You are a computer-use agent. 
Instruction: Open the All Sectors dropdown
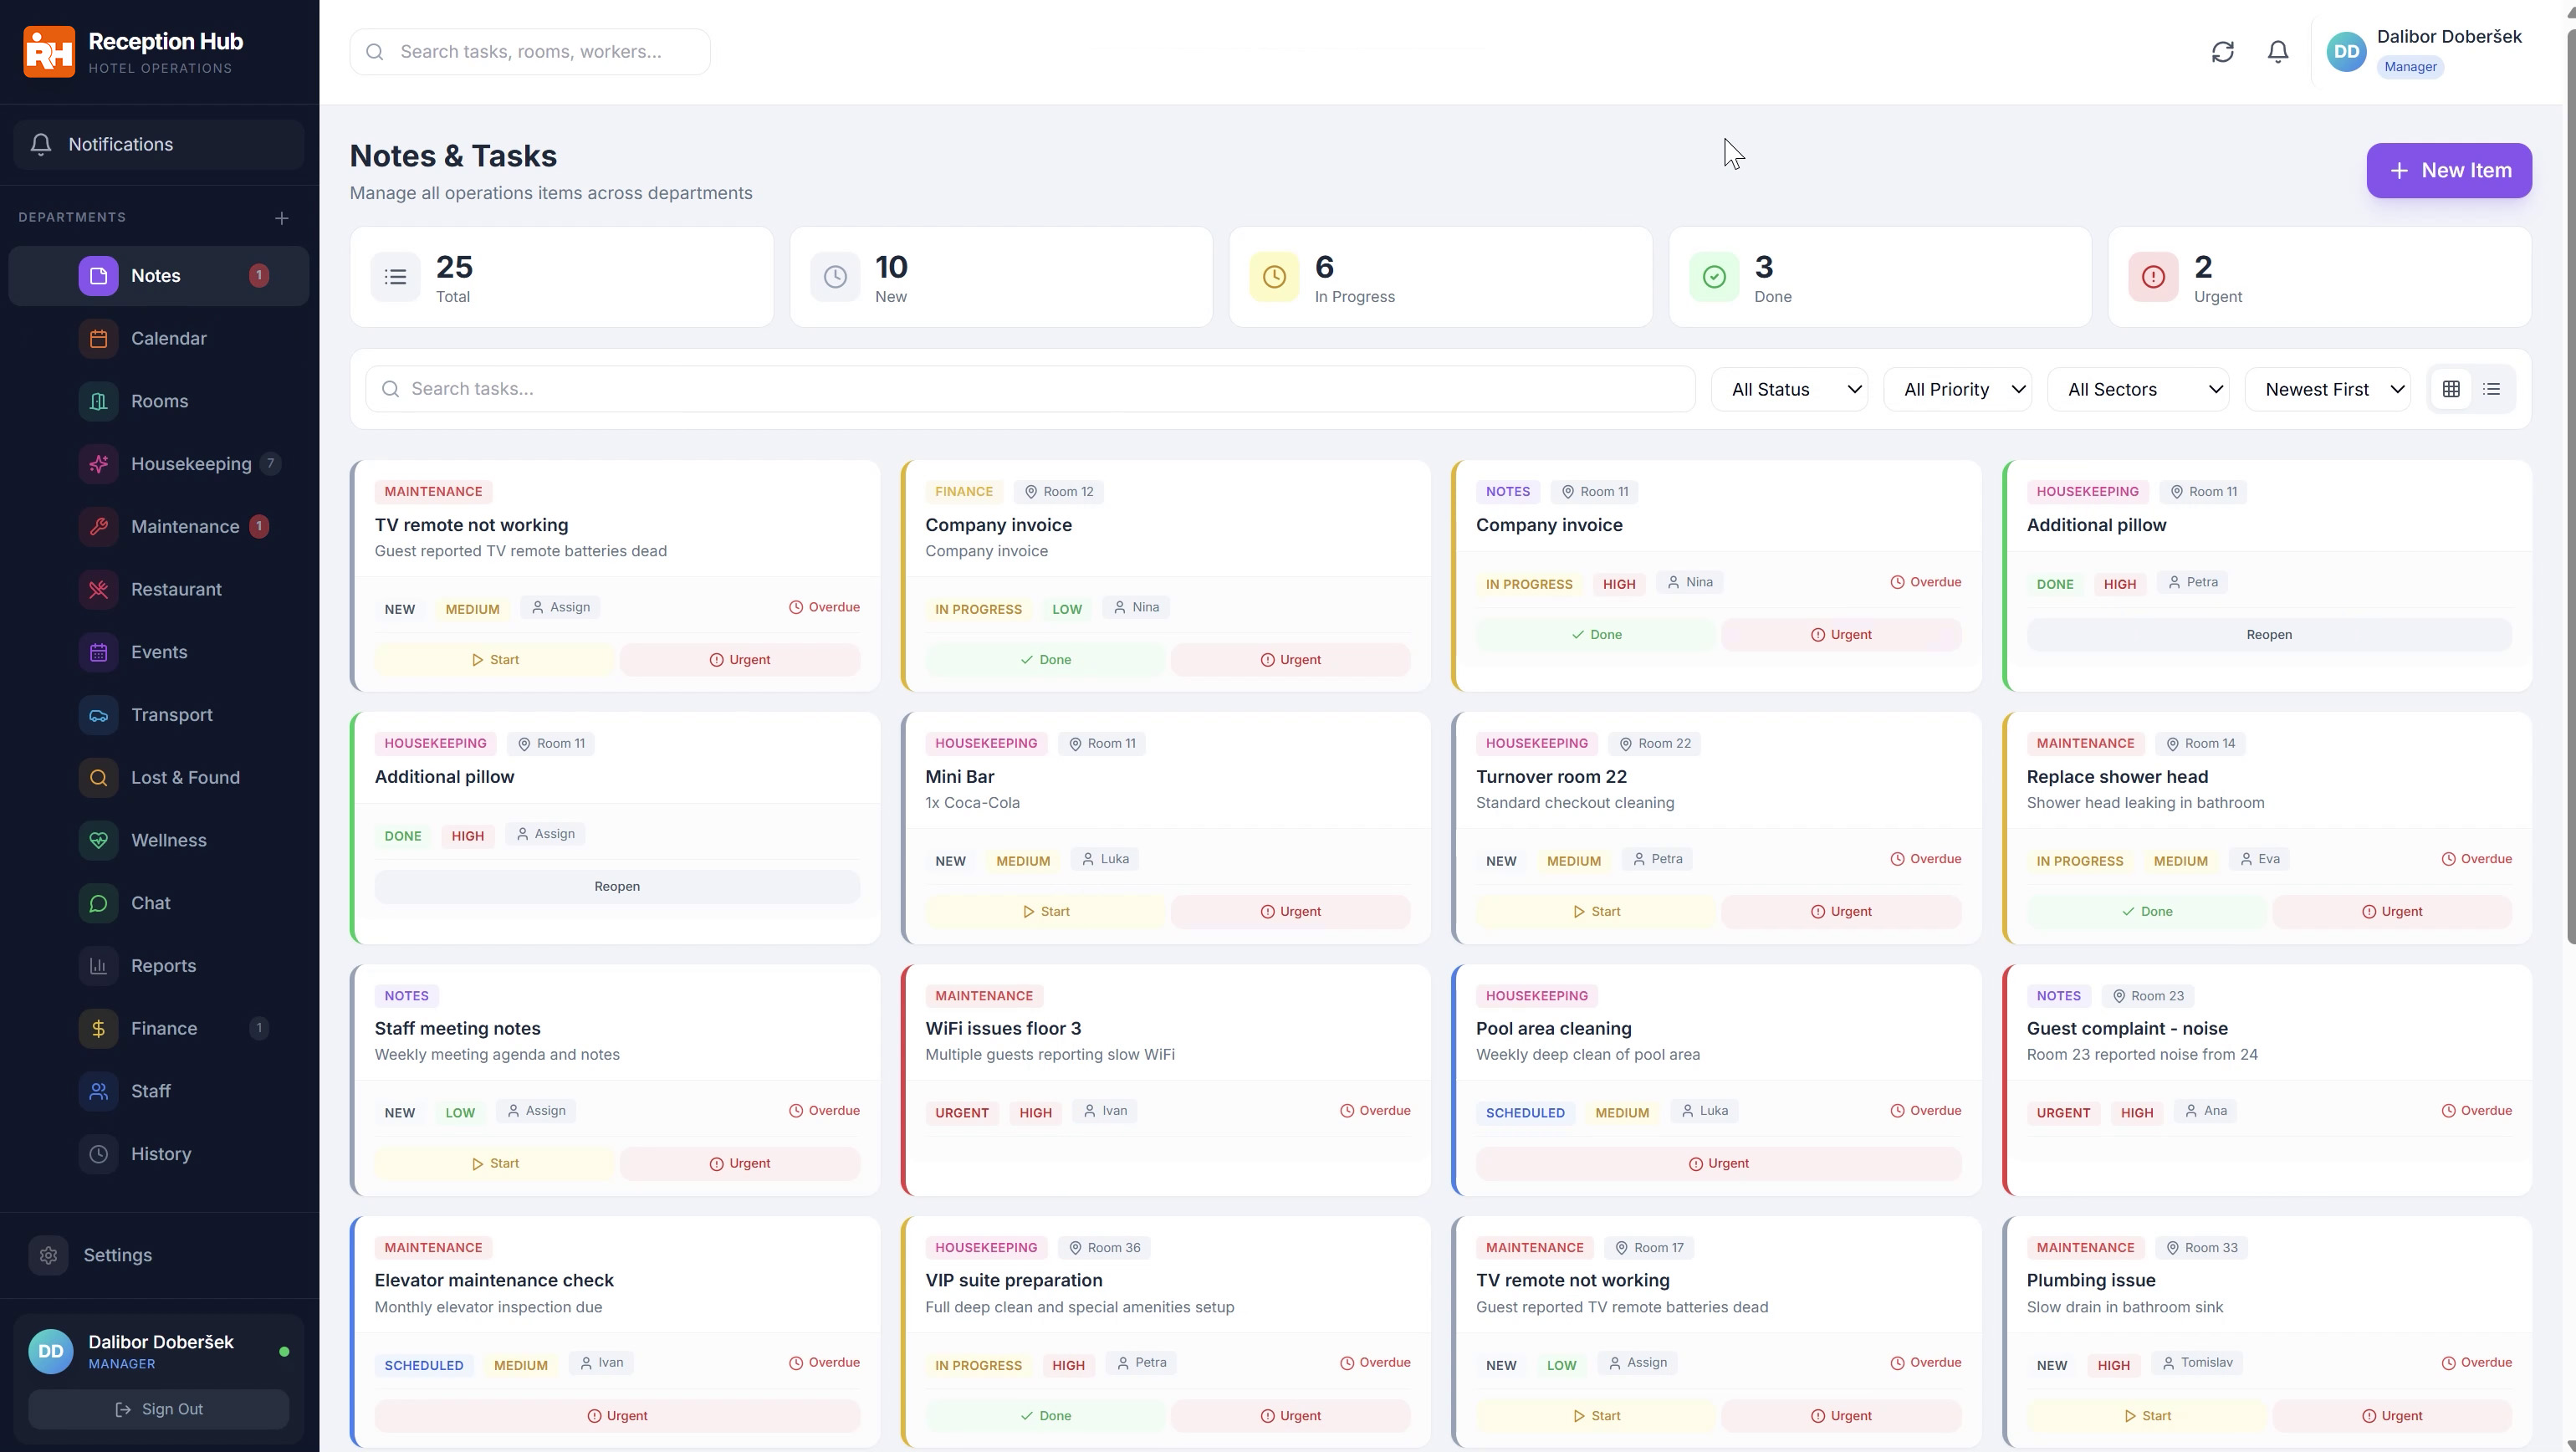pos(2138,389)
